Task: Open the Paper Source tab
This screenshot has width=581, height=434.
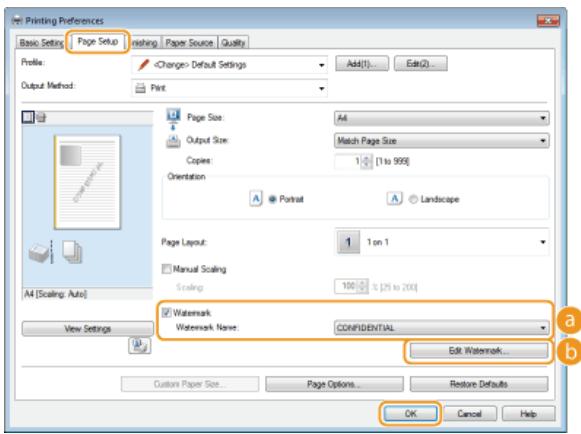Action: [189, 43]
